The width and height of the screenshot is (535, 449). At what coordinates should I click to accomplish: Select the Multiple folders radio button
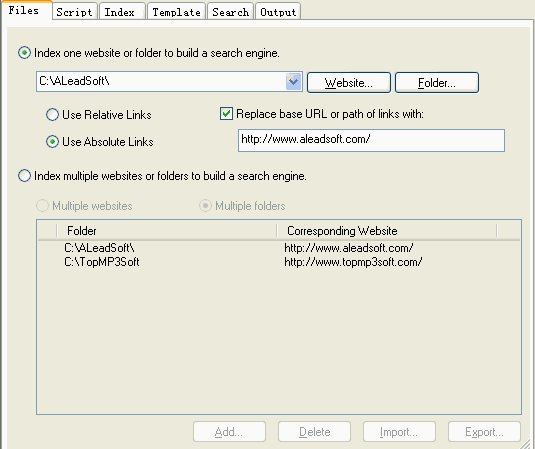[x=205, y=206]
